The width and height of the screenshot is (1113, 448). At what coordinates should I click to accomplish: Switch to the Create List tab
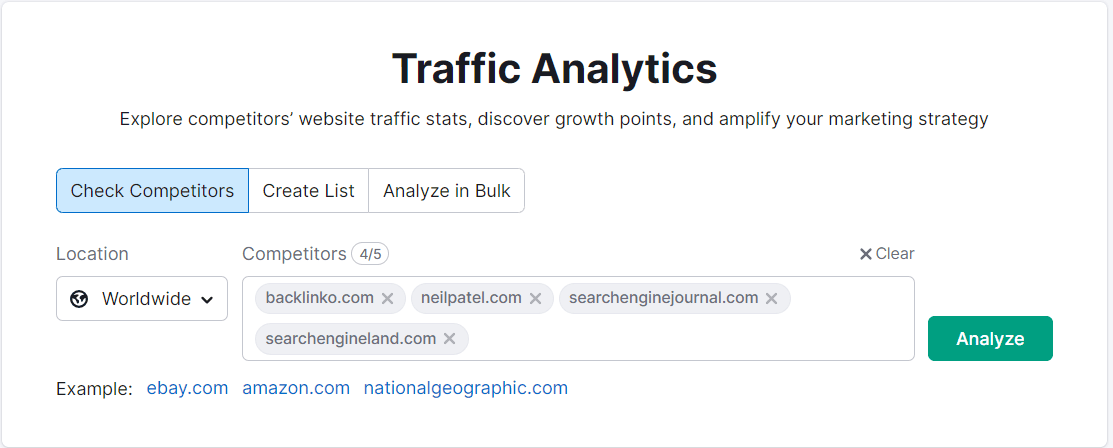click(x=308, y=190)
